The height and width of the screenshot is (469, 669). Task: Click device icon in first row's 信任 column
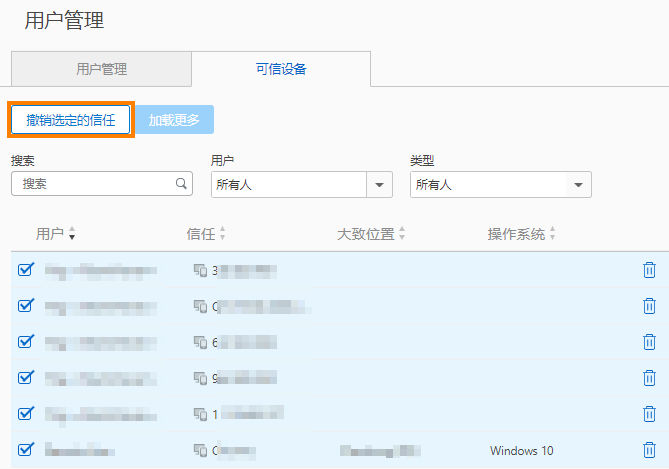[200, 270]
